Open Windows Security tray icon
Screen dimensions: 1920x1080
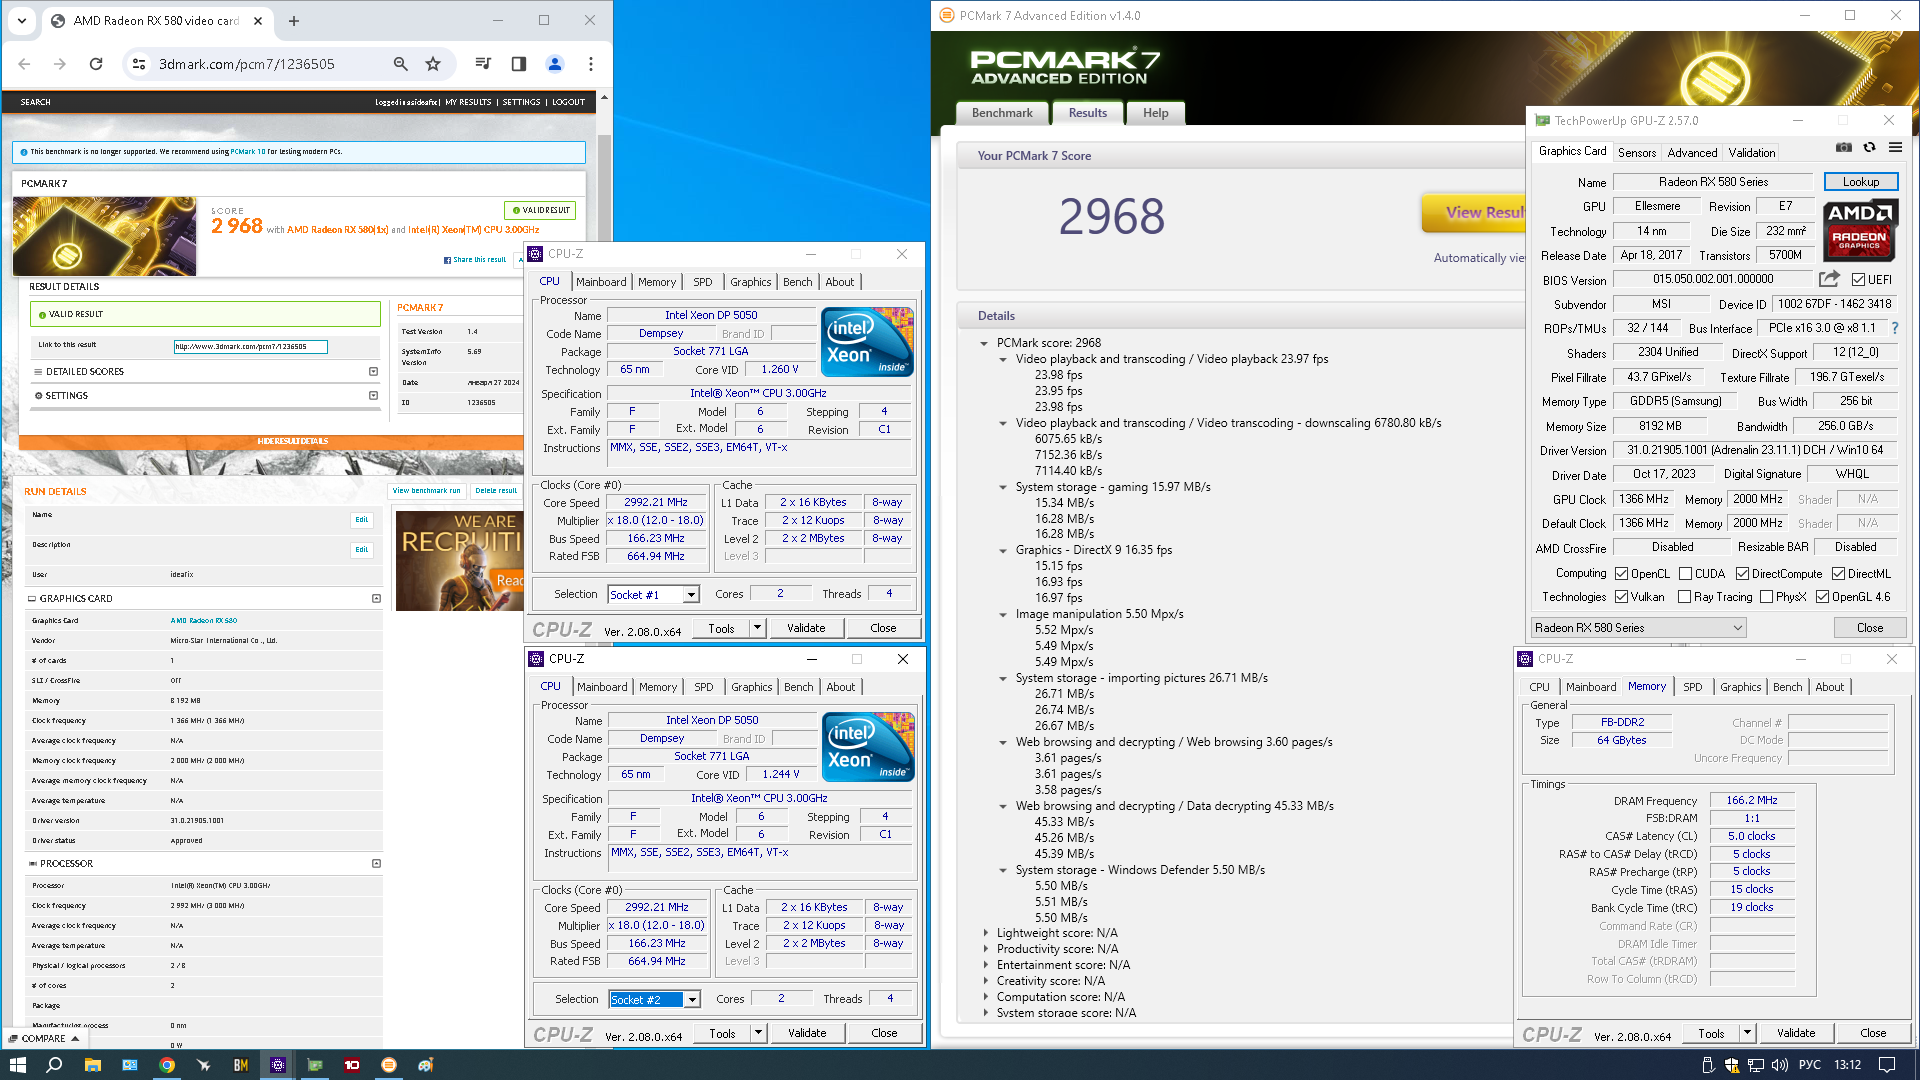click(x=1731, y=1065)
